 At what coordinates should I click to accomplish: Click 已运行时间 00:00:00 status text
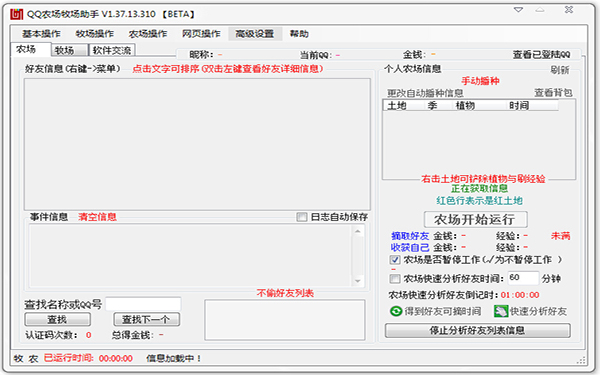[88, 358]
